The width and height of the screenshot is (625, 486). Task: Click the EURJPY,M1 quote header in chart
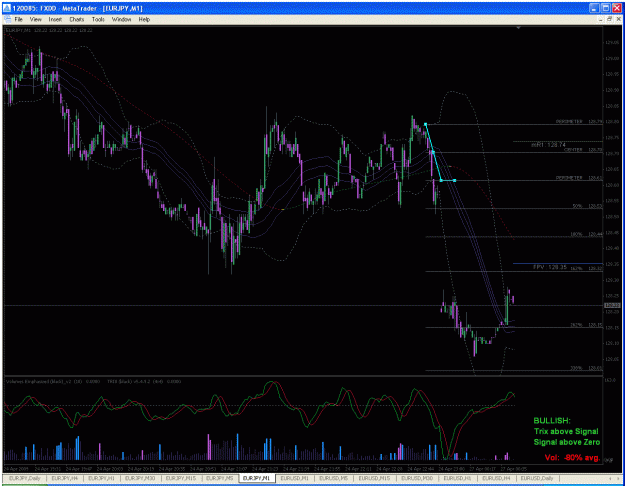point(49,30)
